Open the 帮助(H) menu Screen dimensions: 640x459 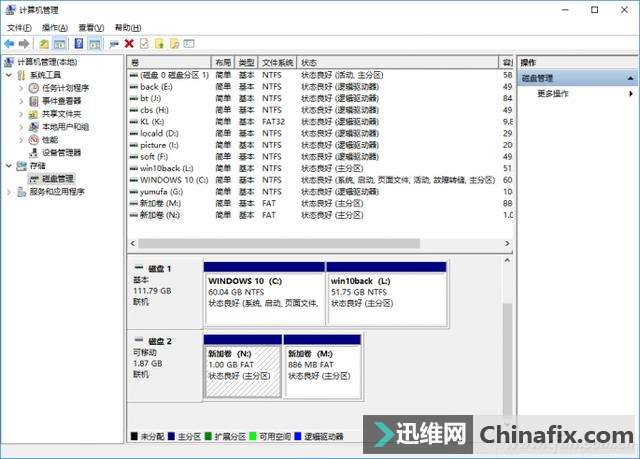[128, 28]
